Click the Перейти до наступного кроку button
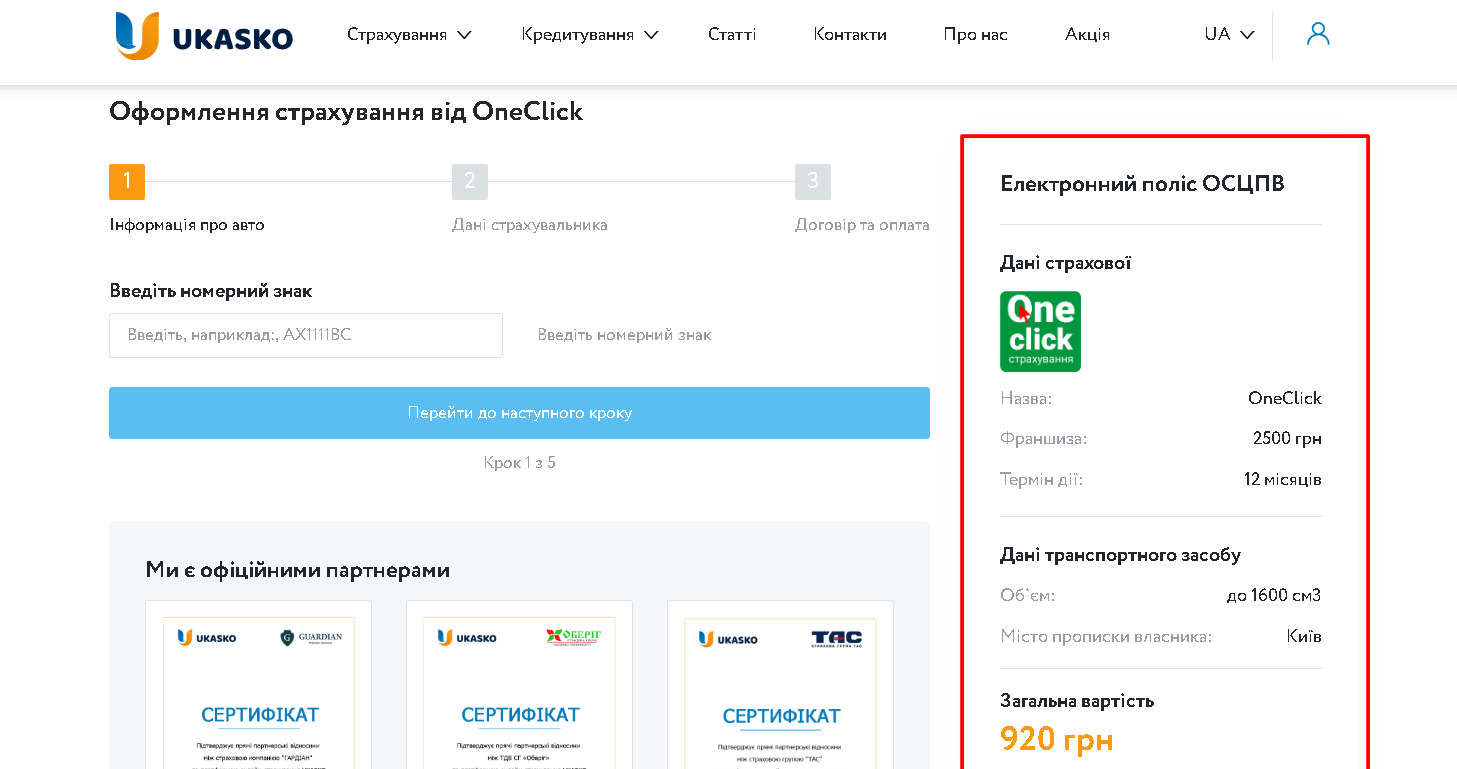Screen dimensions: 1457x769 point(519,413)
